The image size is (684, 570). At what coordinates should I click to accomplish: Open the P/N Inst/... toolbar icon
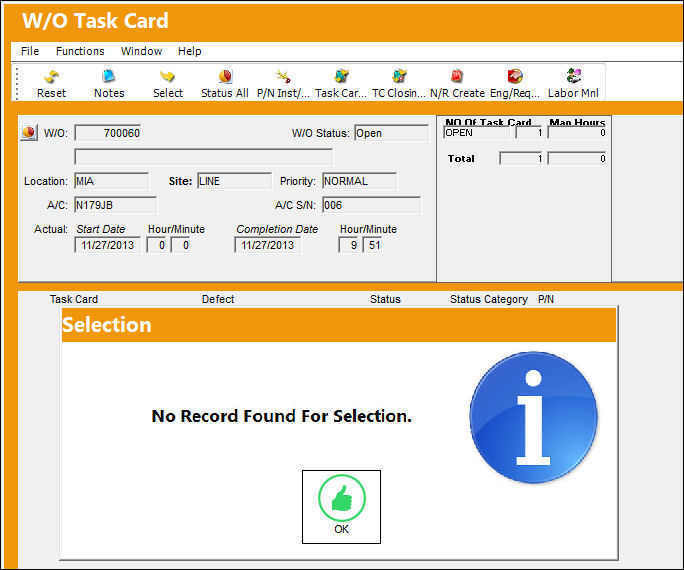[x=283, y=83]
